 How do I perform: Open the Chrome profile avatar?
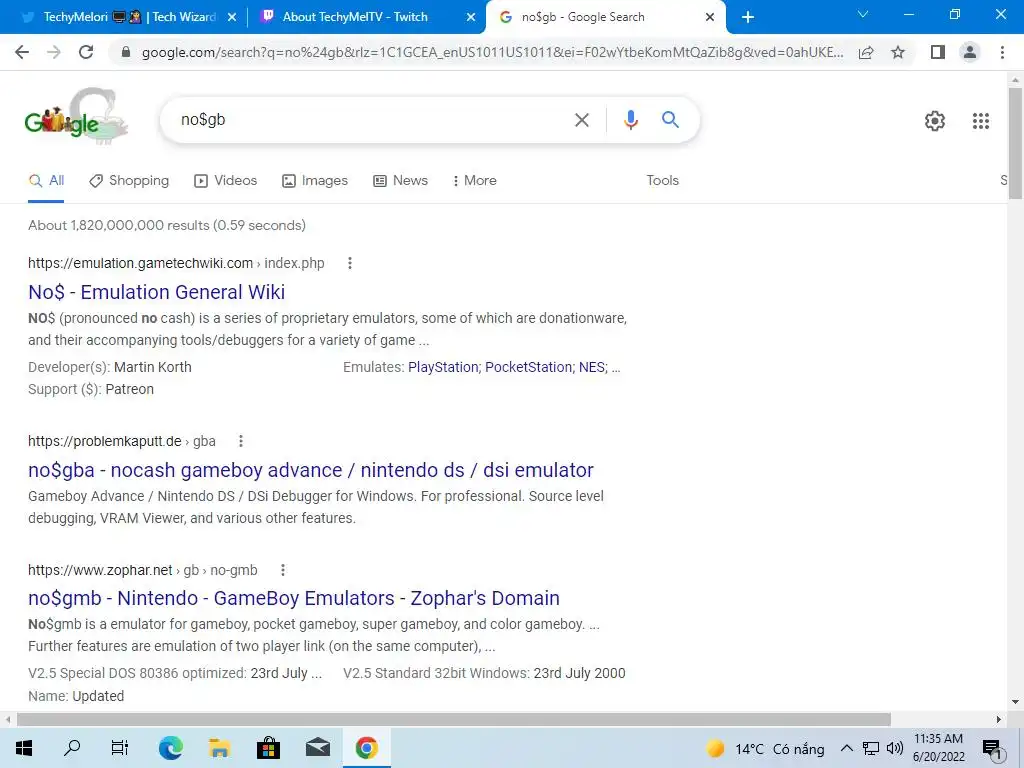click(970, 52)
